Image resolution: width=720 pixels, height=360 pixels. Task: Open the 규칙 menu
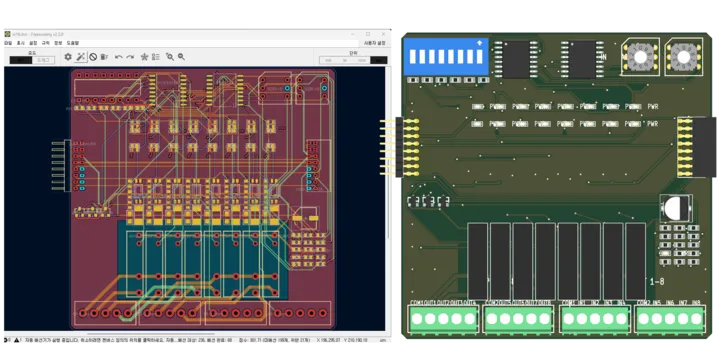(45, 43)
